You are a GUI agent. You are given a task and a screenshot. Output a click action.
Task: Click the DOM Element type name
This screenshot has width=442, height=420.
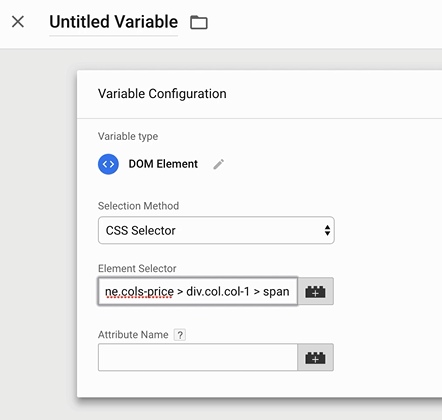tap(163, 164)
